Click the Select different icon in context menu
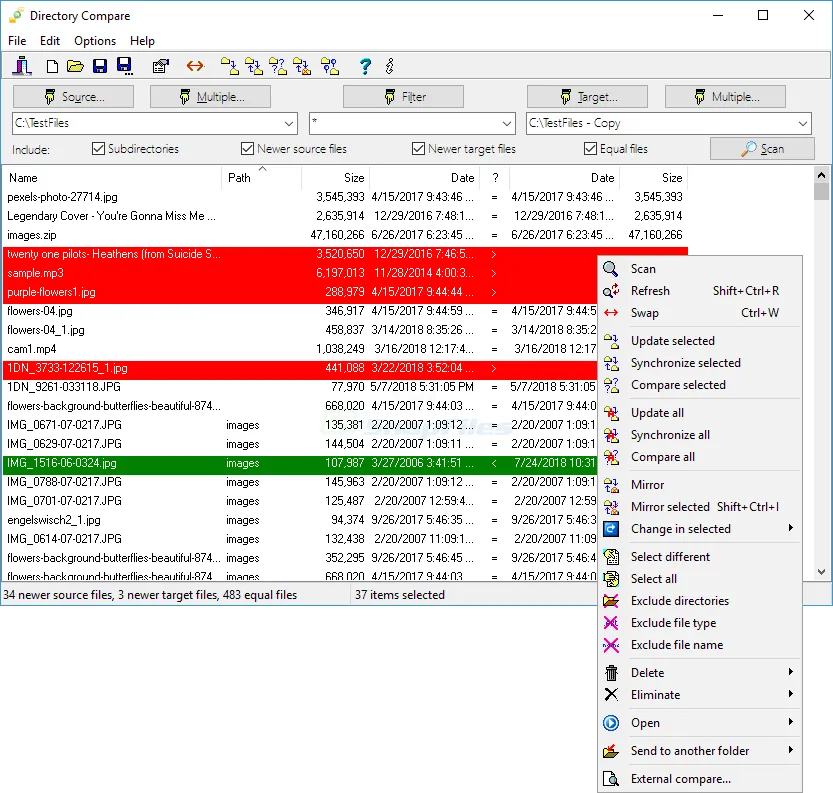Screen dimensions: 833x793 (611, 557)
